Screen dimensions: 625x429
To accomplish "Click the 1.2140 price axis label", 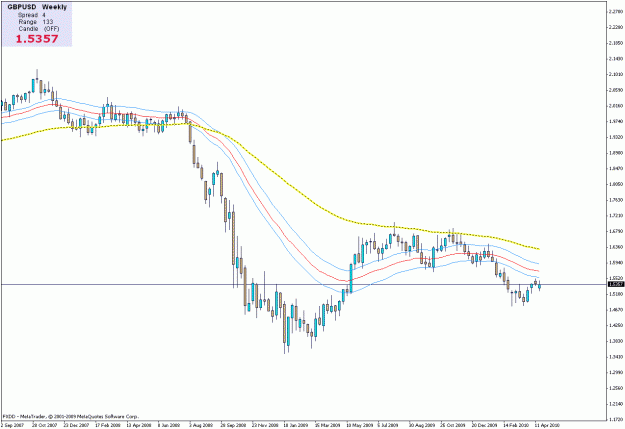I will pyautogui.click(x=616, y=404).
